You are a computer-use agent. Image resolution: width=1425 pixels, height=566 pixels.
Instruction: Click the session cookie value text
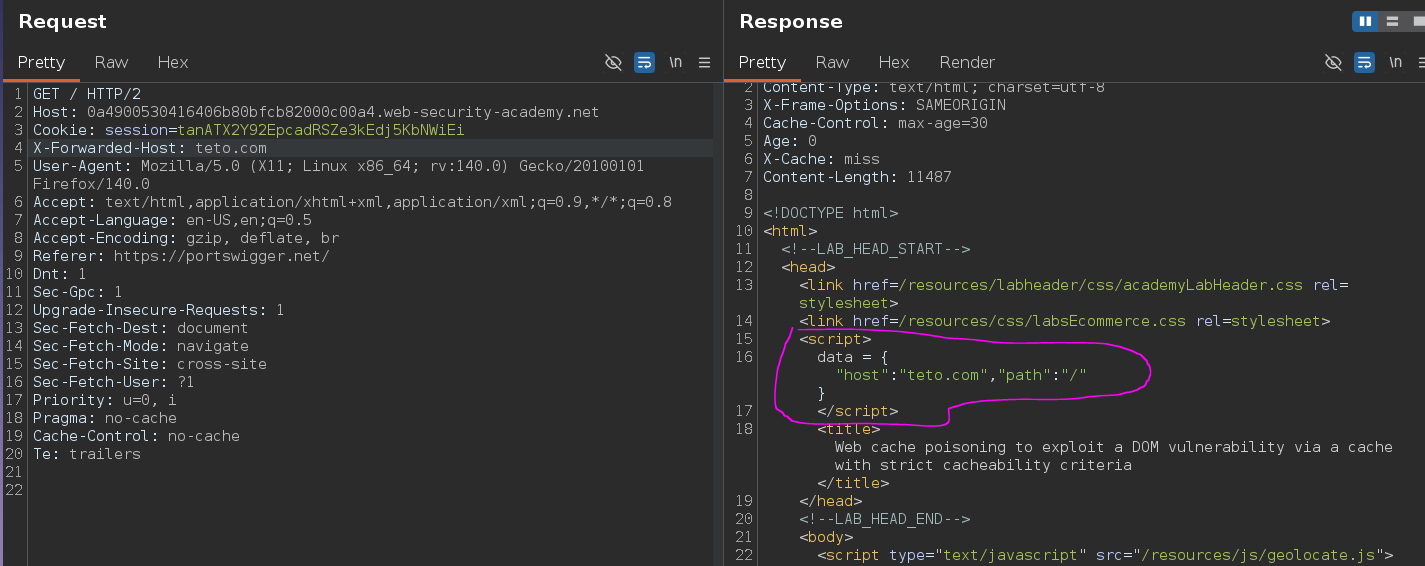pyautogui.click(x=321, y=130)
